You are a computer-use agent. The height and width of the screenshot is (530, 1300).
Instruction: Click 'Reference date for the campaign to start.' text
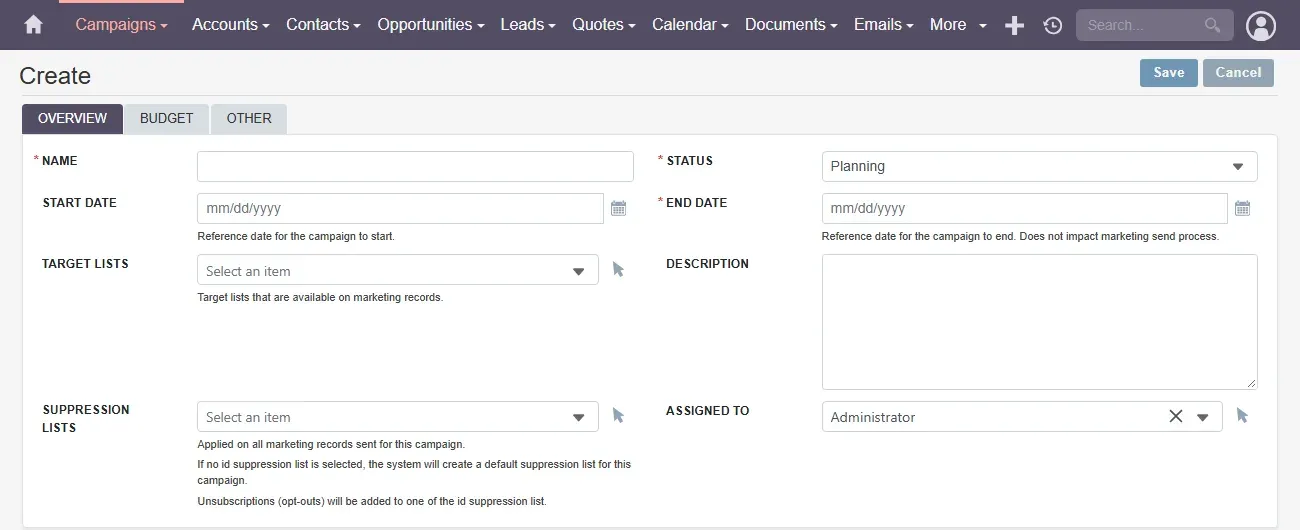296,237
